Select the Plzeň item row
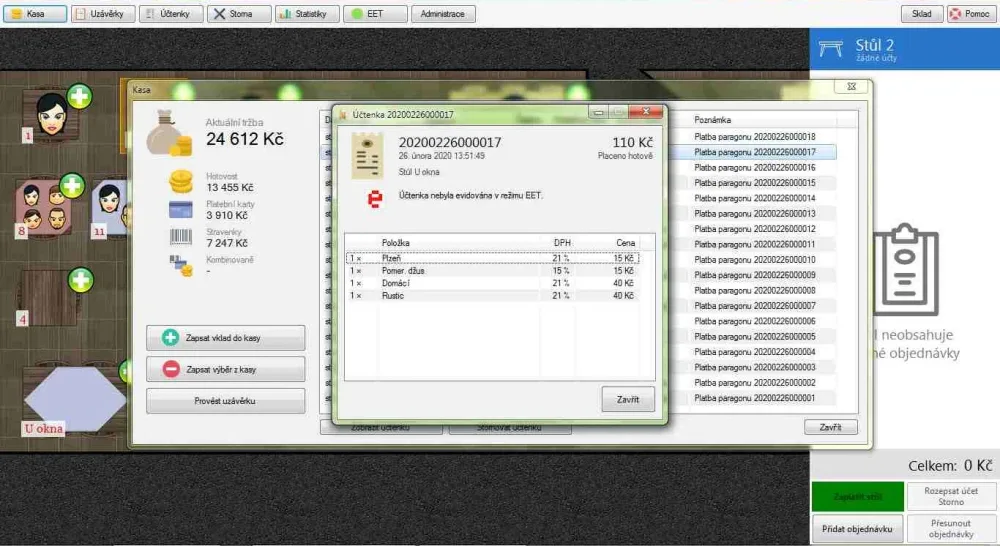Screen dimensions: 1000x546 coord(492,258)
